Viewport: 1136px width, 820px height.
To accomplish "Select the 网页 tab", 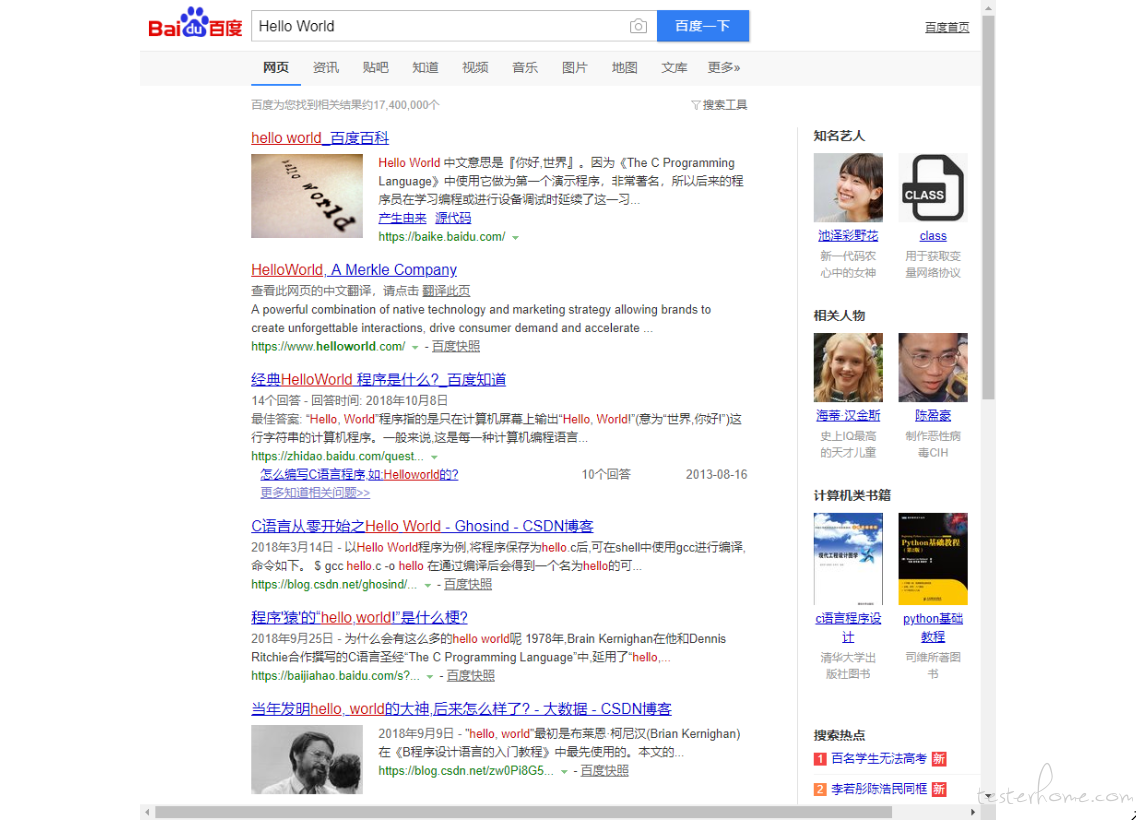I will click(276, 67).
